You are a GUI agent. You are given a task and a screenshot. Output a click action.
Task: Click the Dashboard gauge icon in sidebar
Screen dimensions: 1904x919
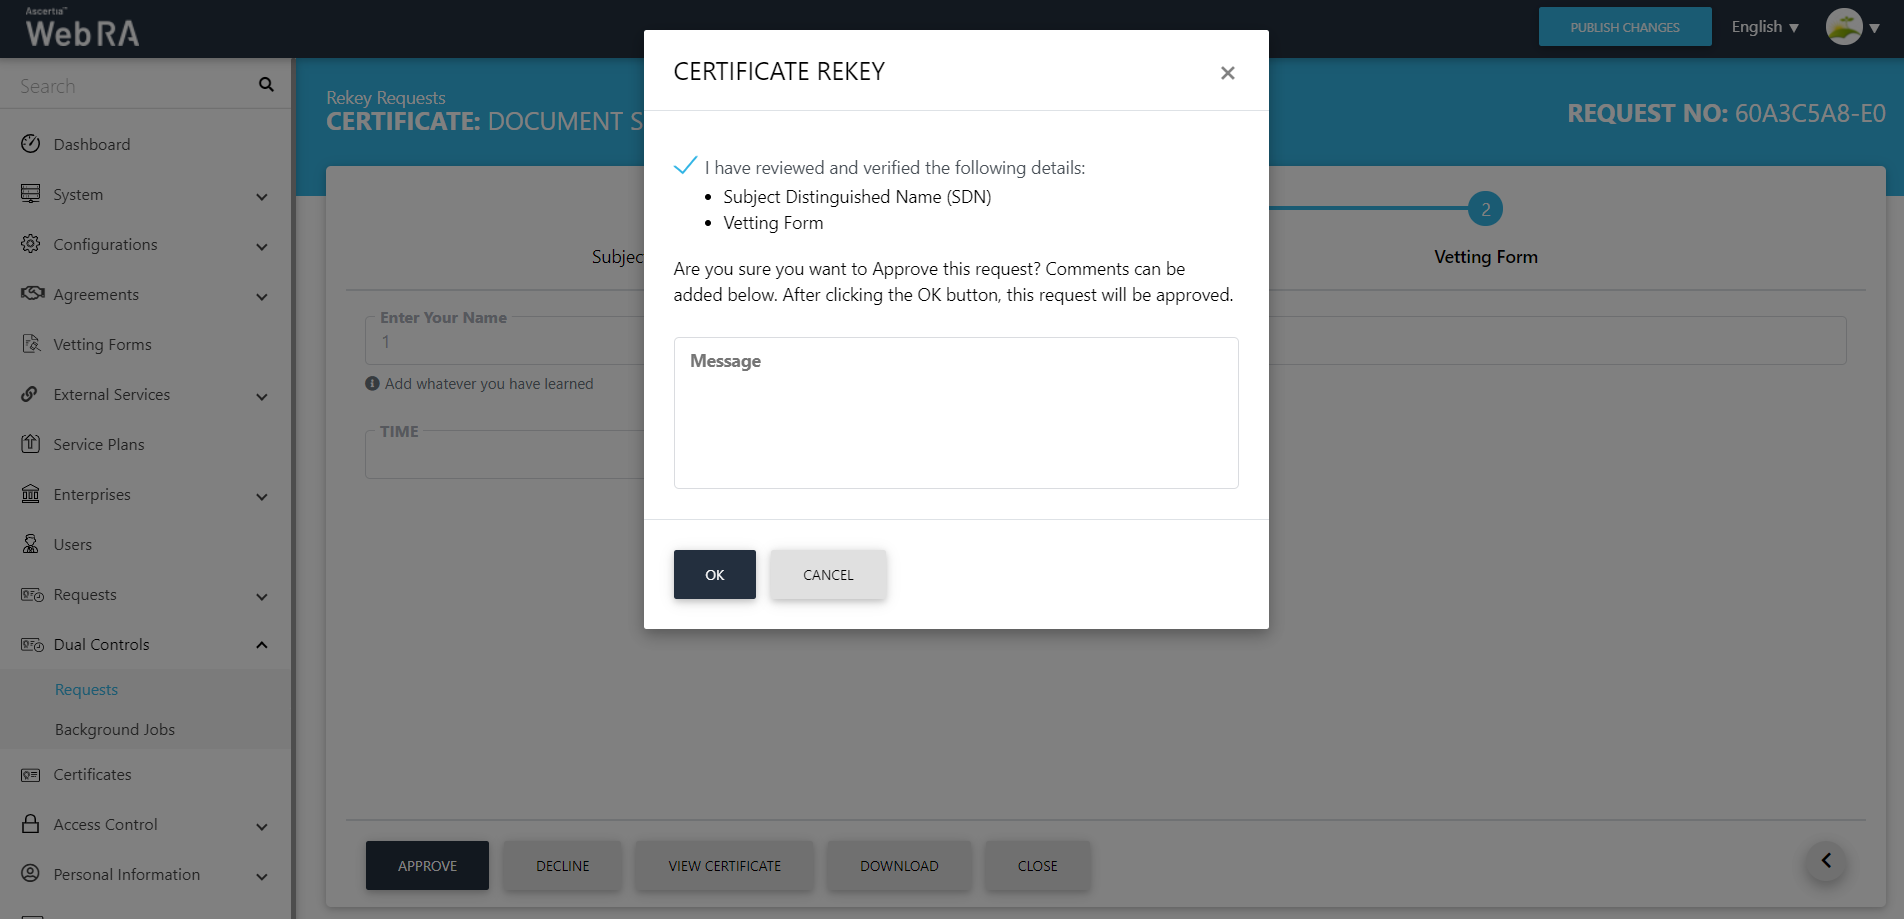coord(31,144)
